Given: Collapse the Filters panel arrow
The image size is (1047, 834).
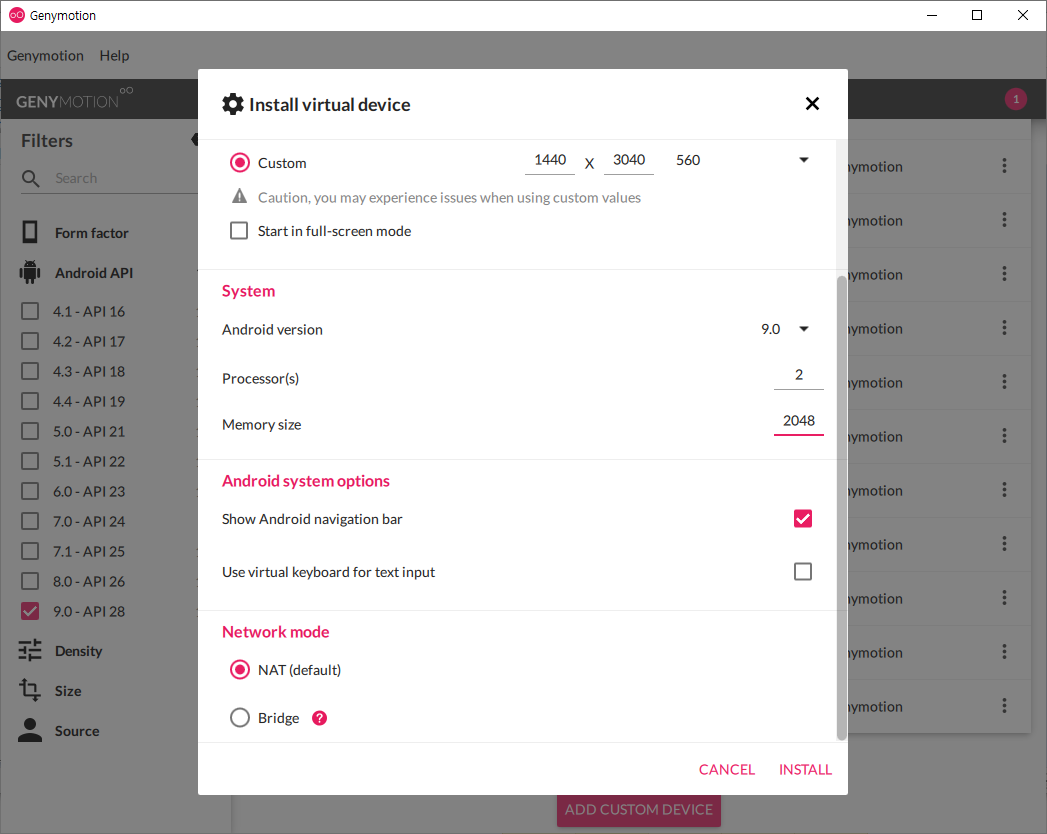Looking at the screenshot, I should (x=194, y=140).
